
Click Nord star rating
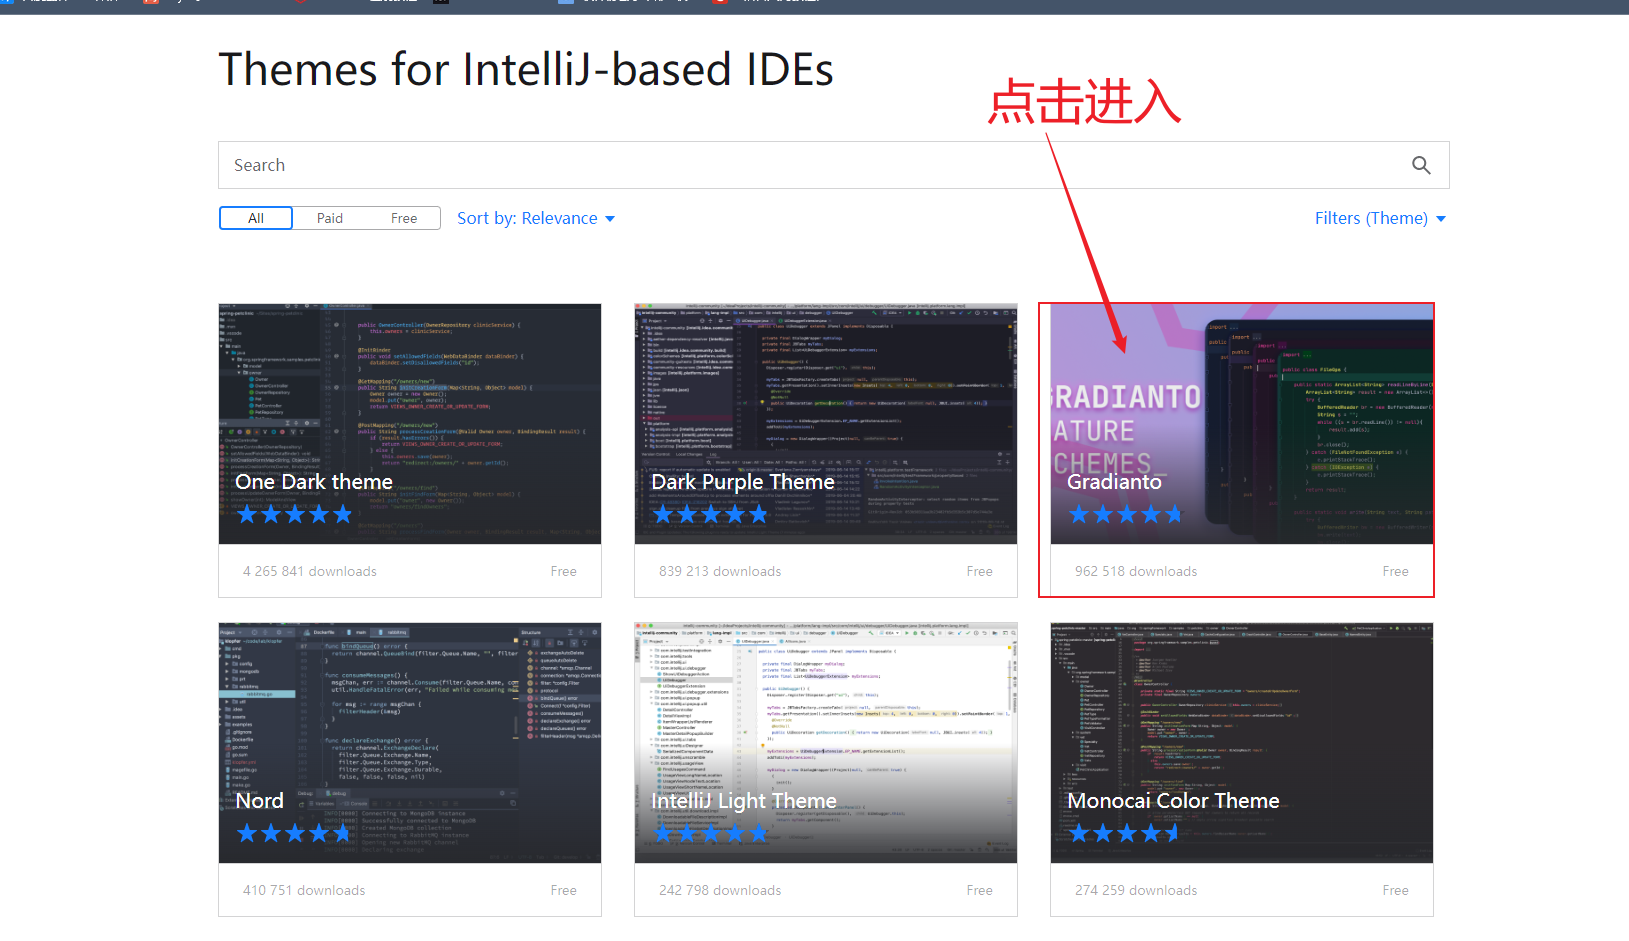coord(295,834)
